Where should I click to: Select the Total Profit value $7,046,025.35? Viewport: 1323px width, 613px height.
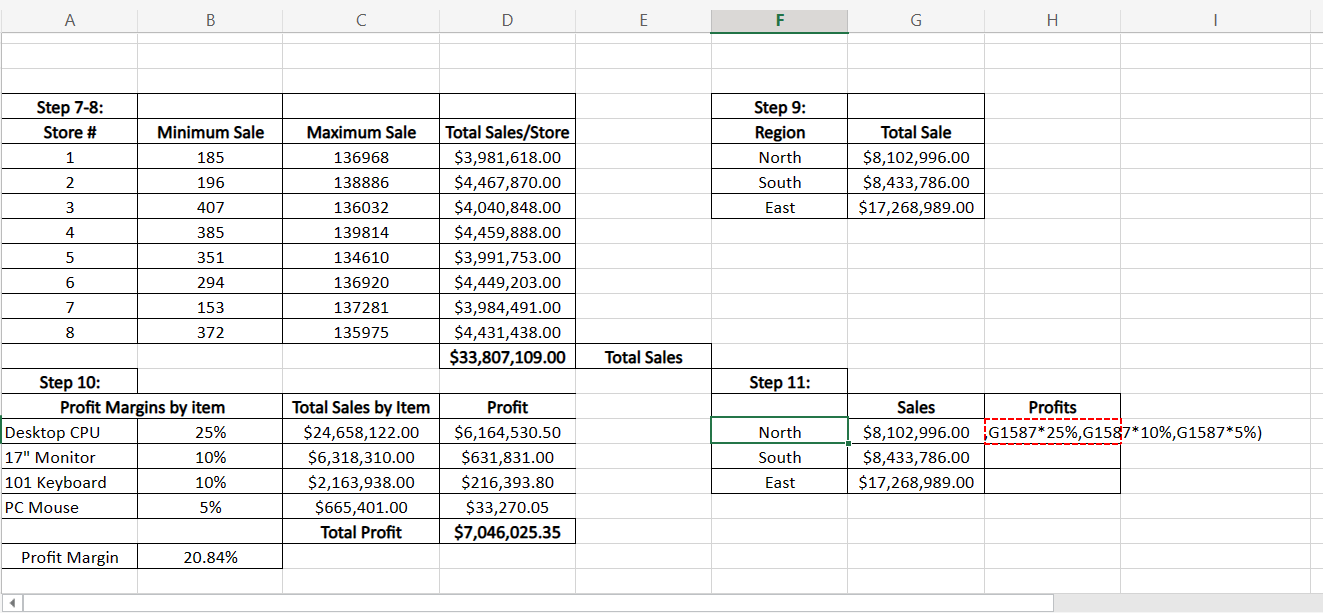click(506, 532)
